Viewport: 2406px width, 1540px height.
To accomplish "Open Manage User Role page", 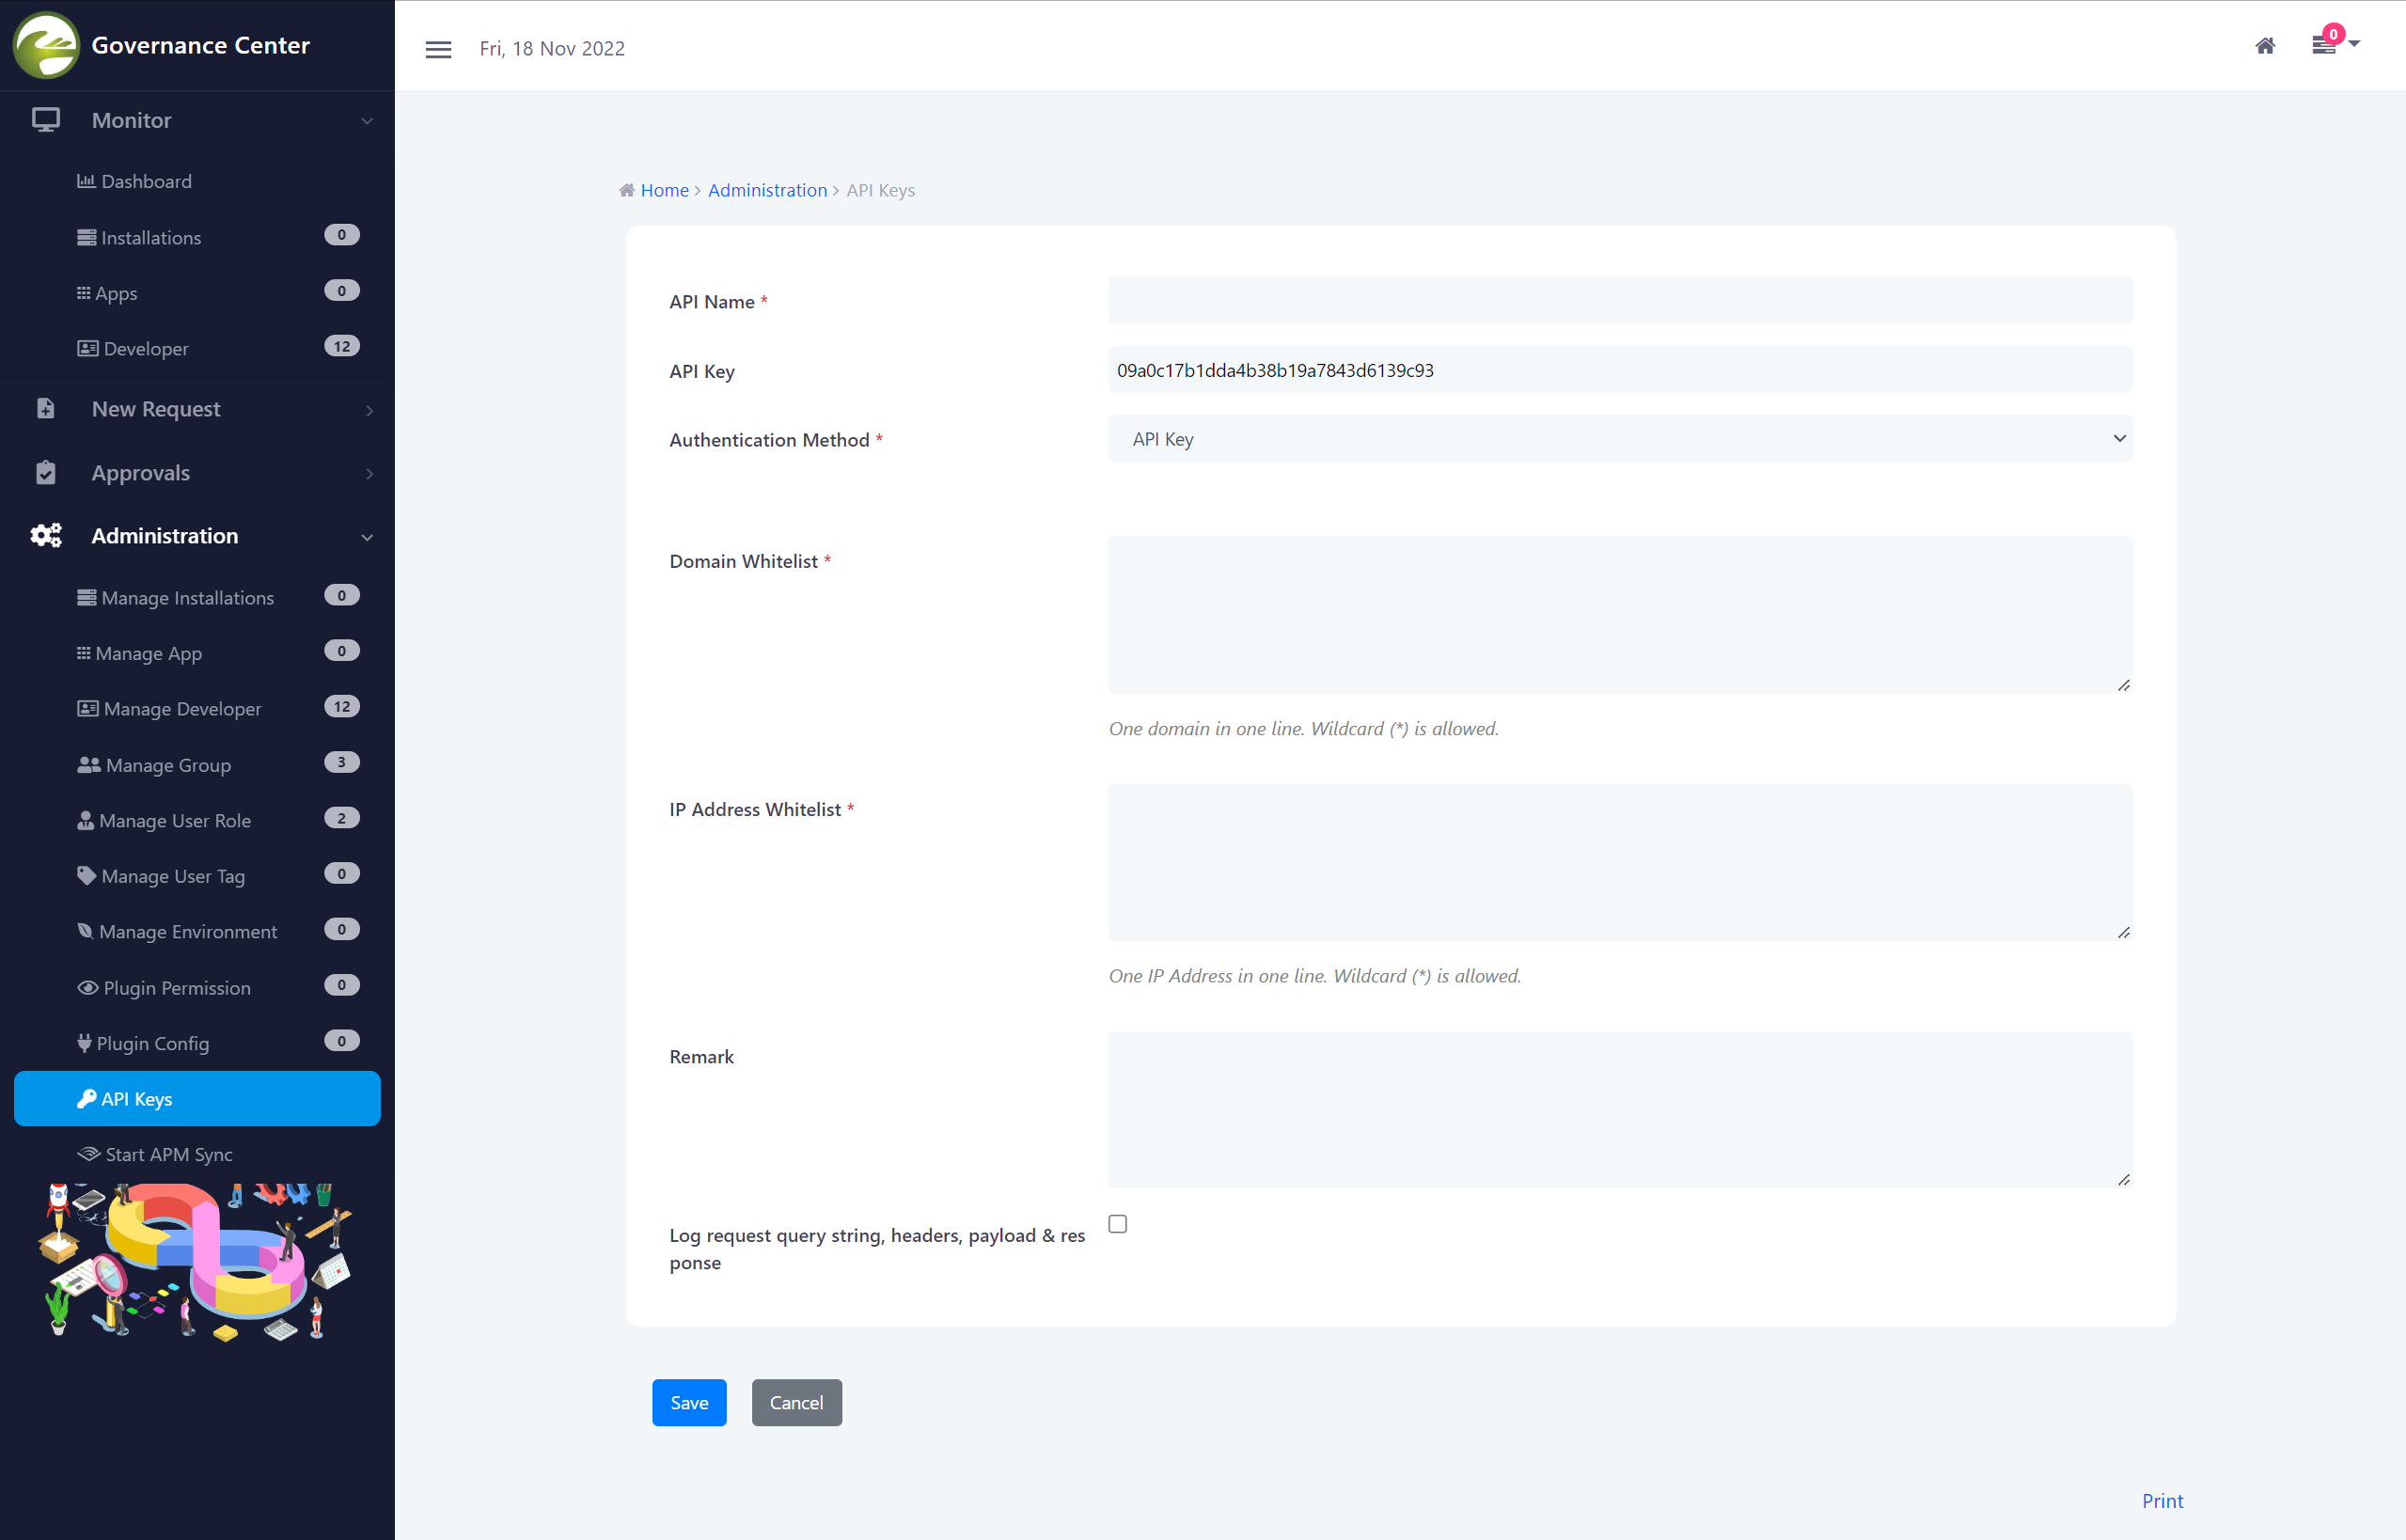I will [x=174, y=821].
